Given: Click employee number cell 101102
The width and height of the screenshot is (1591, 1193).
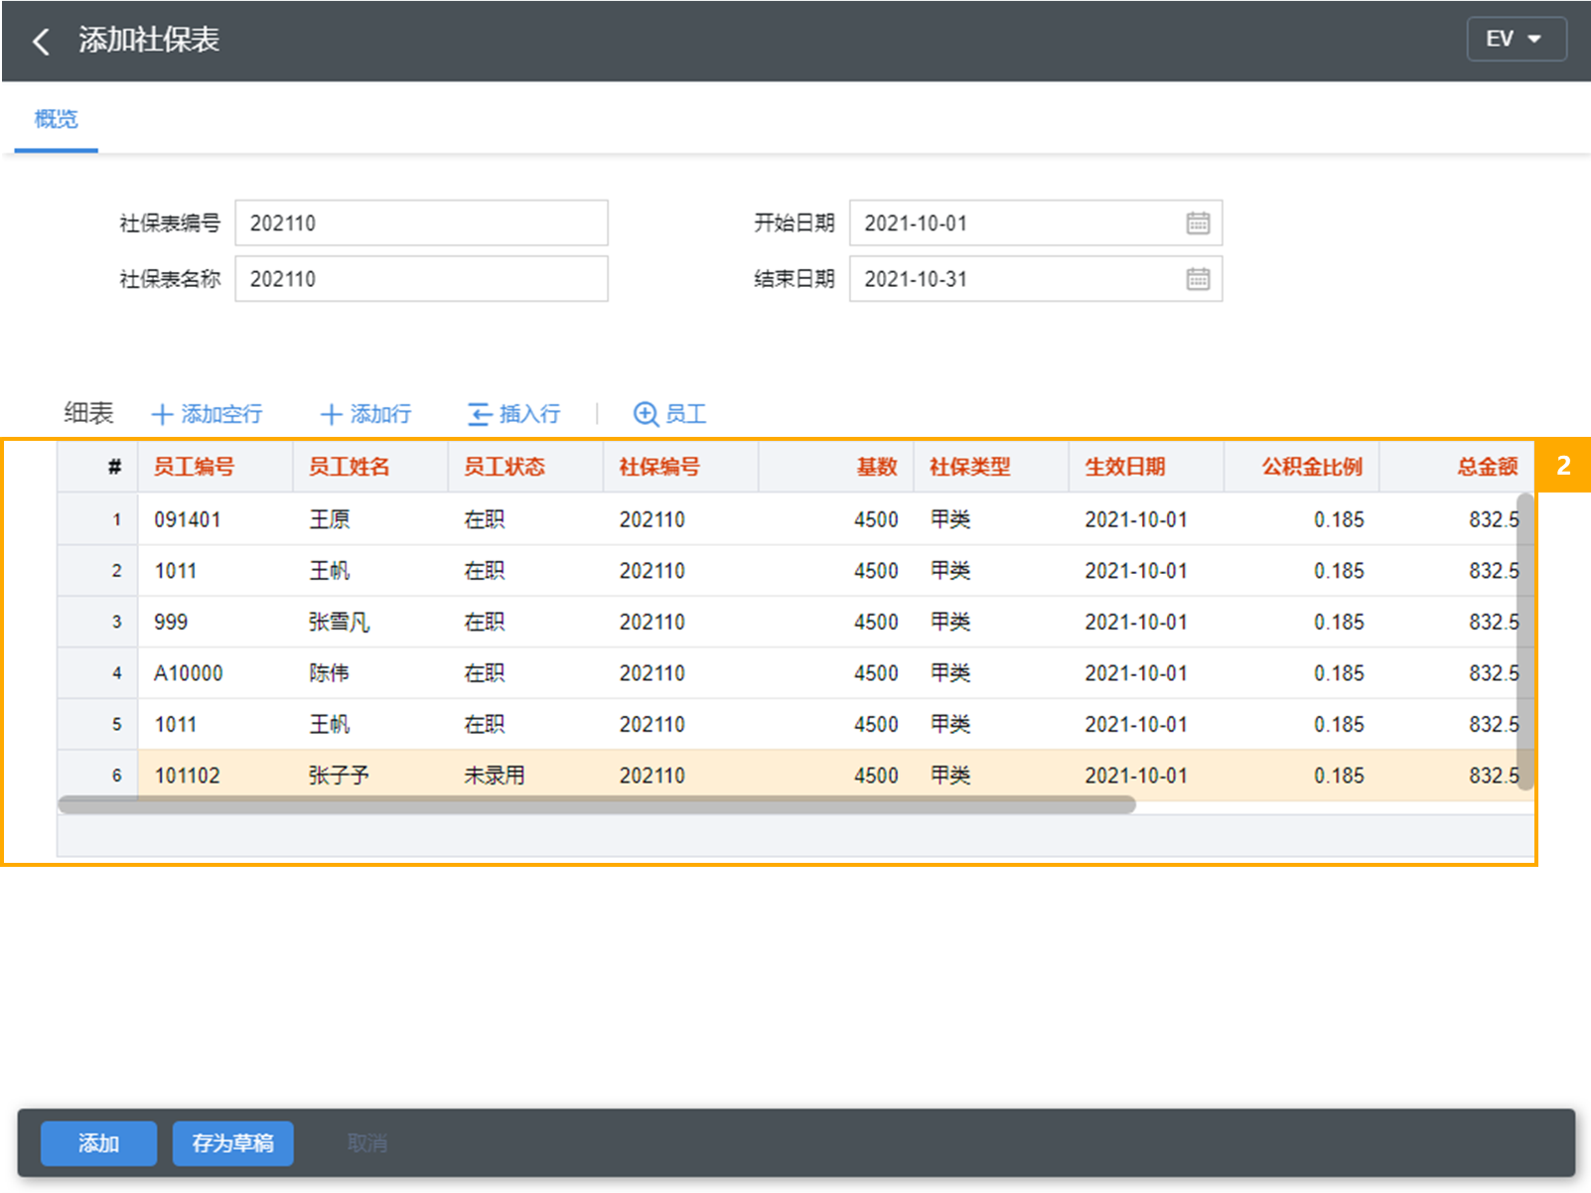Looking at the screenshot, I should point(215,776).
